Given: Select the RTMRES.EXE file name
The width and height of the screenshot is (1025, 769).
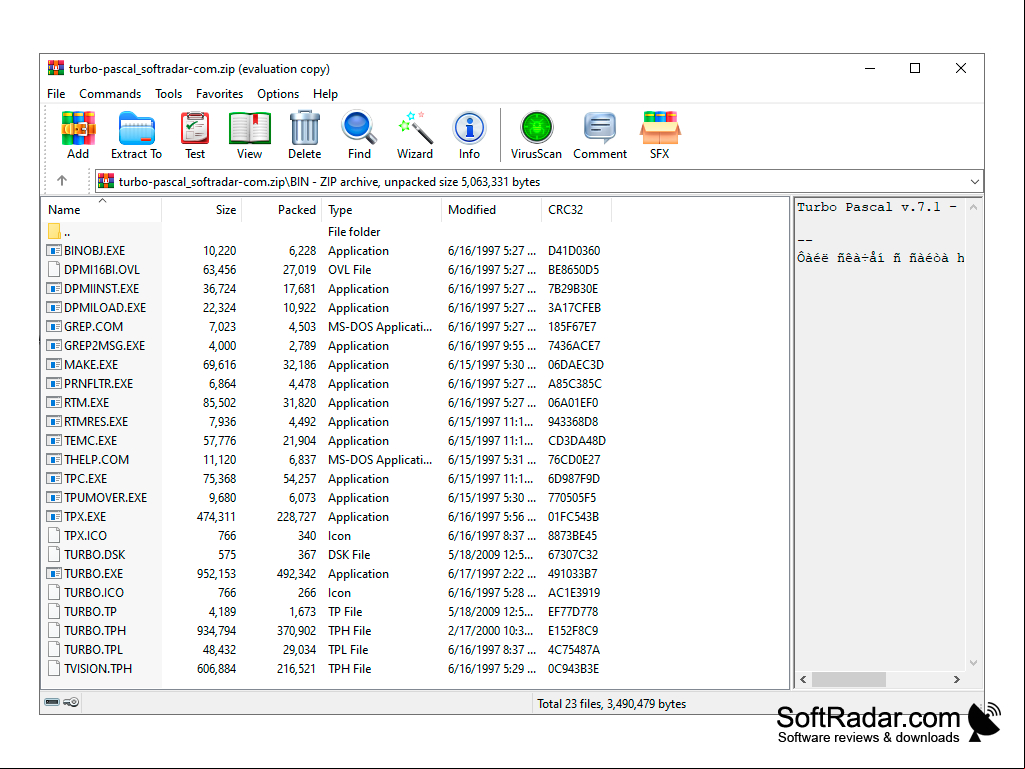Looking at the screenshot, I should point(96,421).
